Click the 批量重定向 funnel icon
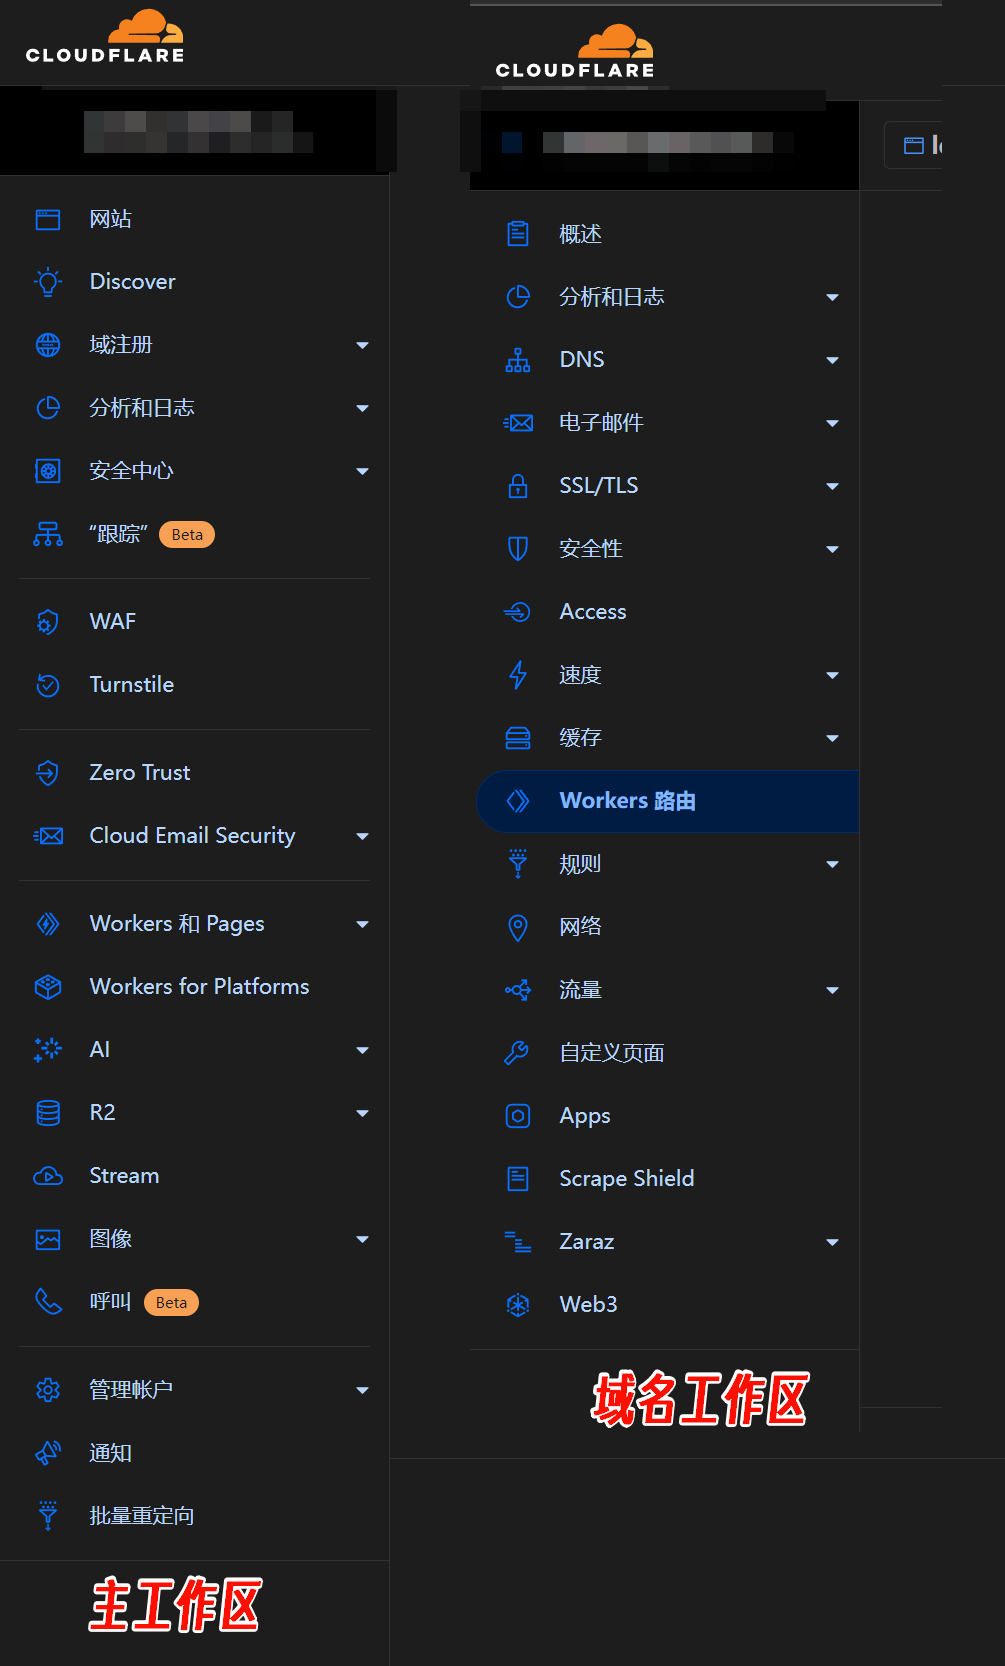This screenshot has width=1005, height=1666. pyautogui.click(x=48, y=1516)
